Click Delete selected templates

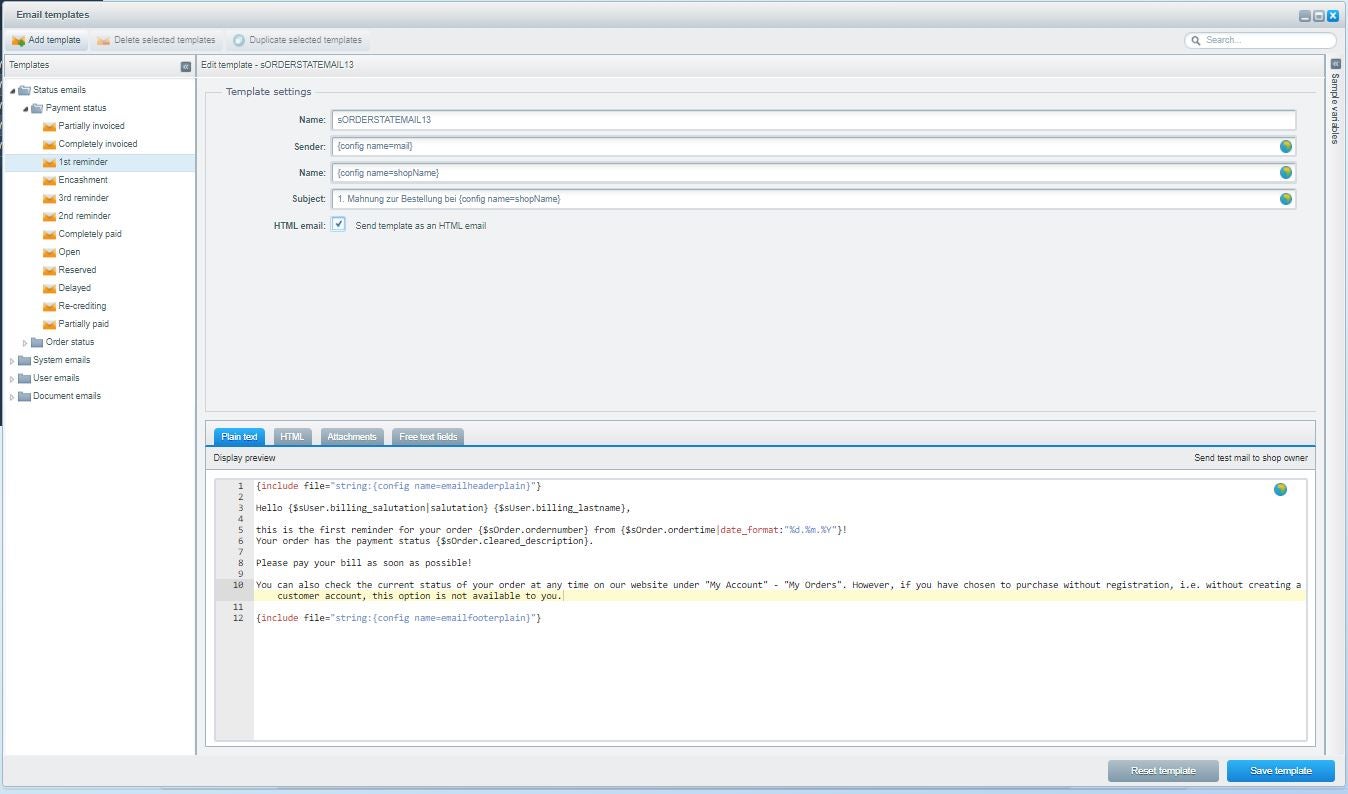coord(156,40)
